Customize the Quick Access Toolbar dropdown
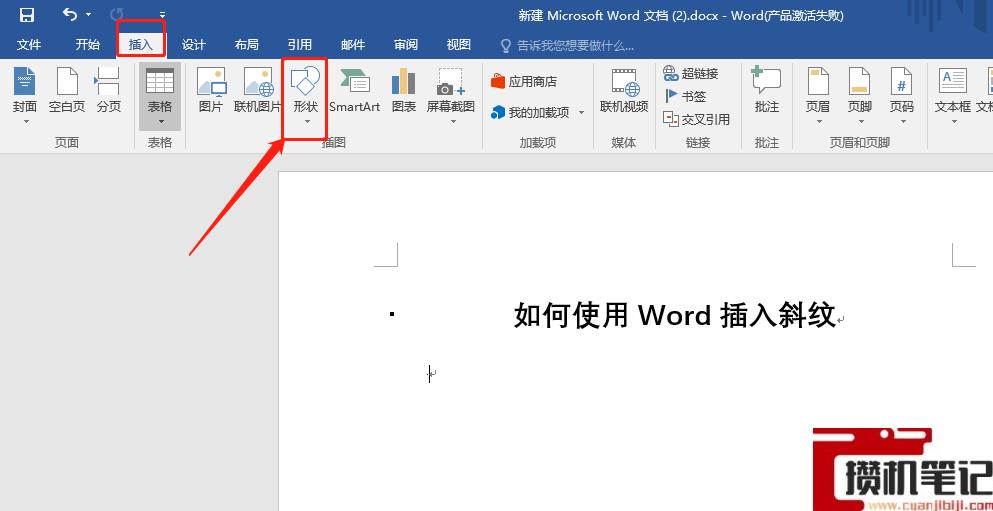 (162, 15)
